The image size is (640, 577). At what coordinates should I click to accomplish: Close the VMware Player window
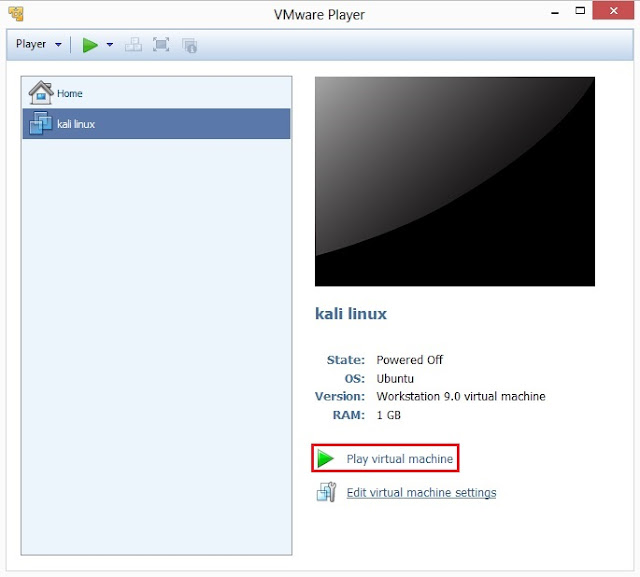point(613,11)
